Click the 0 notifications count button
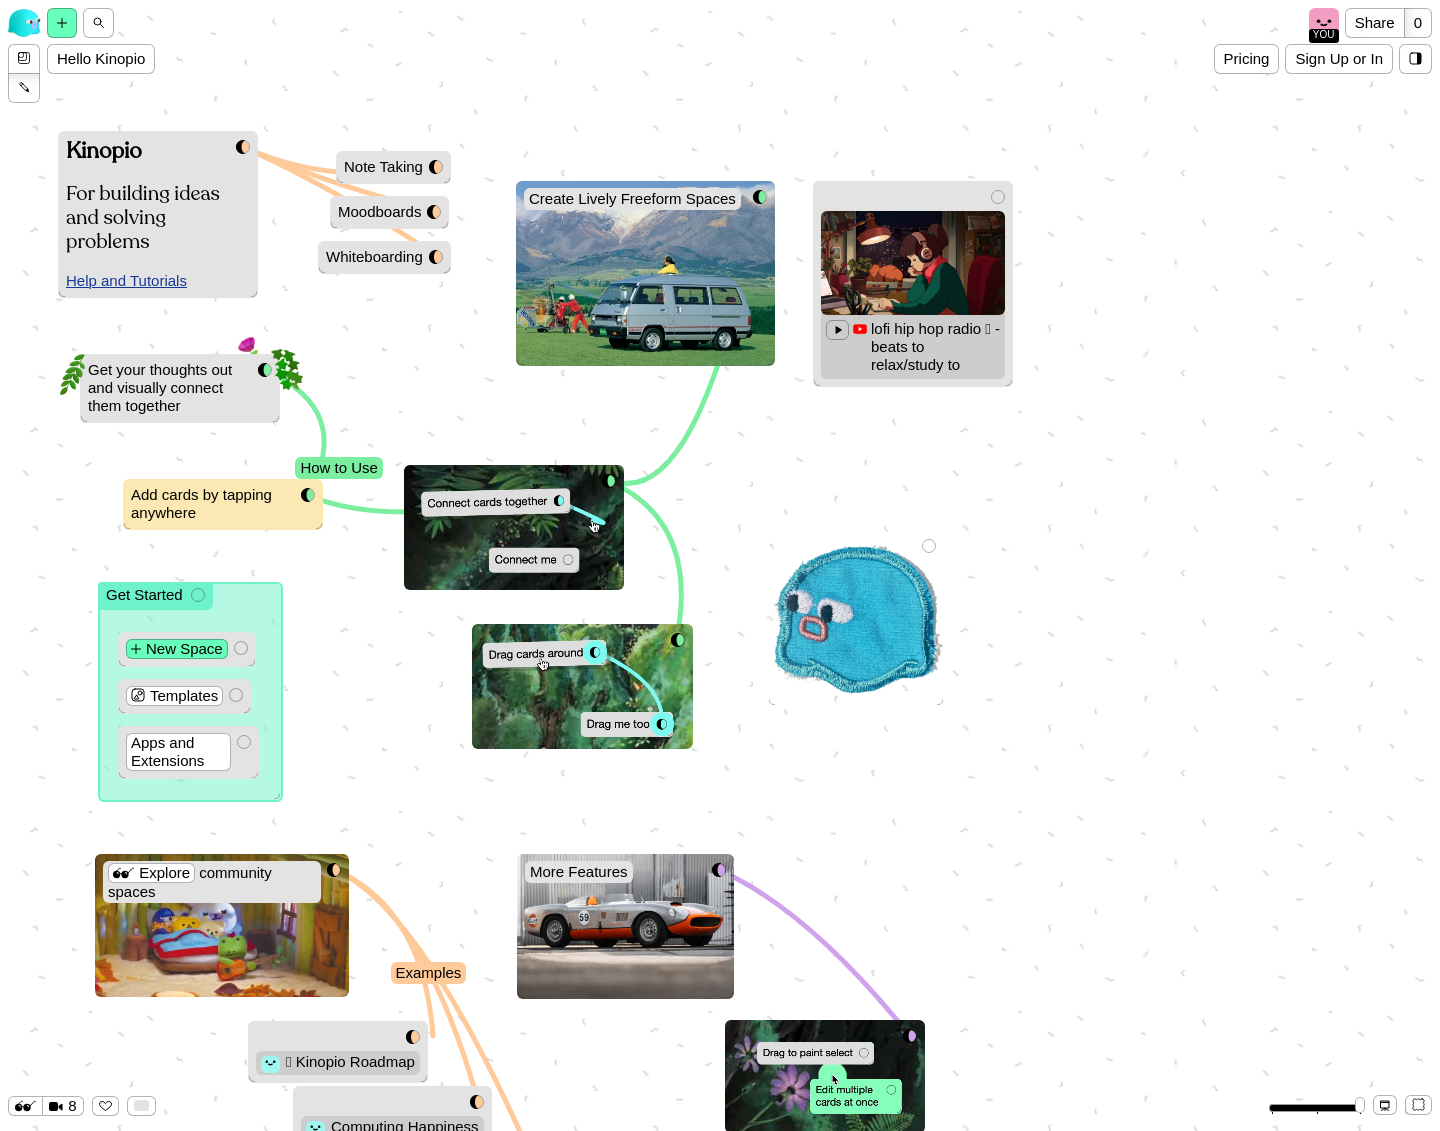This screenshot has width=1440, height=1131. click(1418, 23)
